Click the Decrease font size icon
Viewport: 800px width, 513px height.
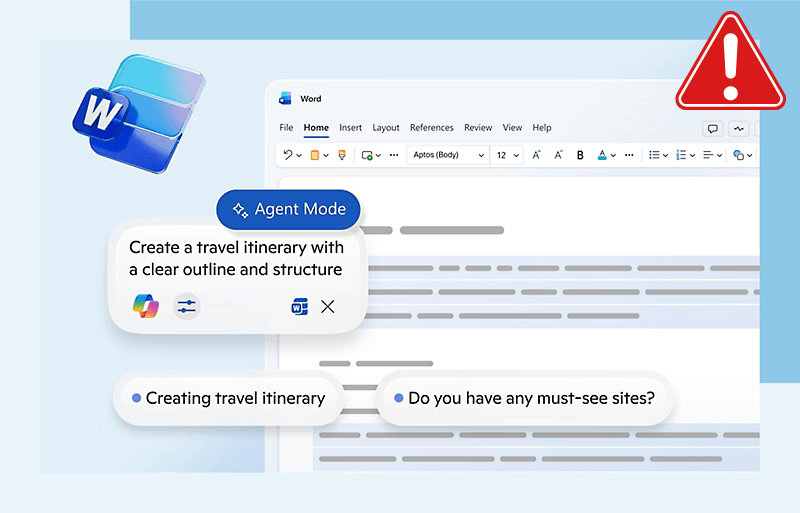click(x=558, y=155)
